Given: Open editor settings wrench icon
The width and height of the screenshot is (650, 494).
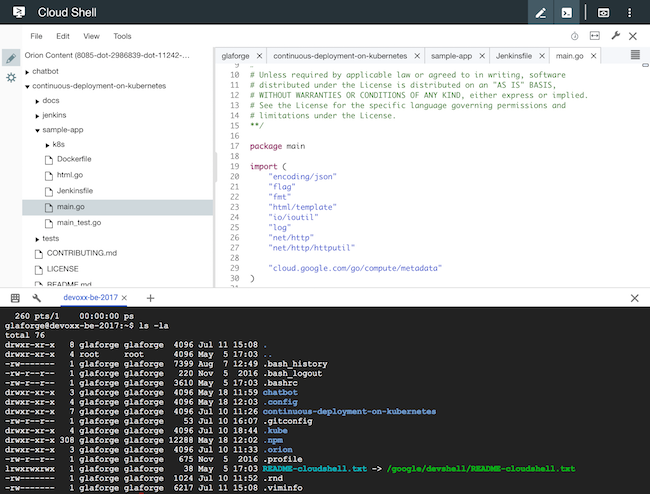Looking at the screenshot, I should click(x=616, y=36).
